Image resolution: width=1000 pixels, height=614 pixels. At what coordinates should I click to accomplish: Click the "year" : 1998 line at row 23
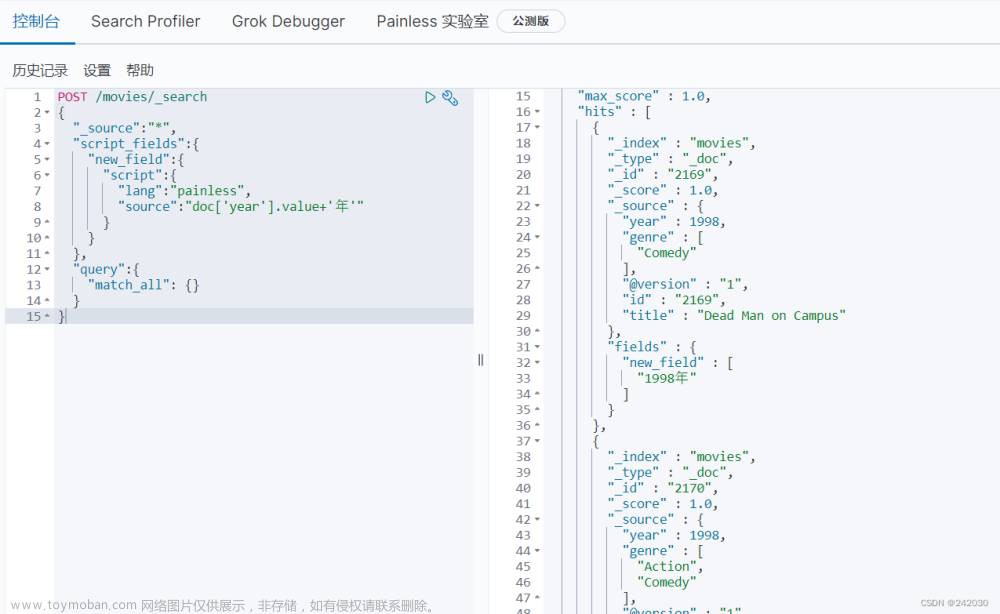[x=673, y=222]
